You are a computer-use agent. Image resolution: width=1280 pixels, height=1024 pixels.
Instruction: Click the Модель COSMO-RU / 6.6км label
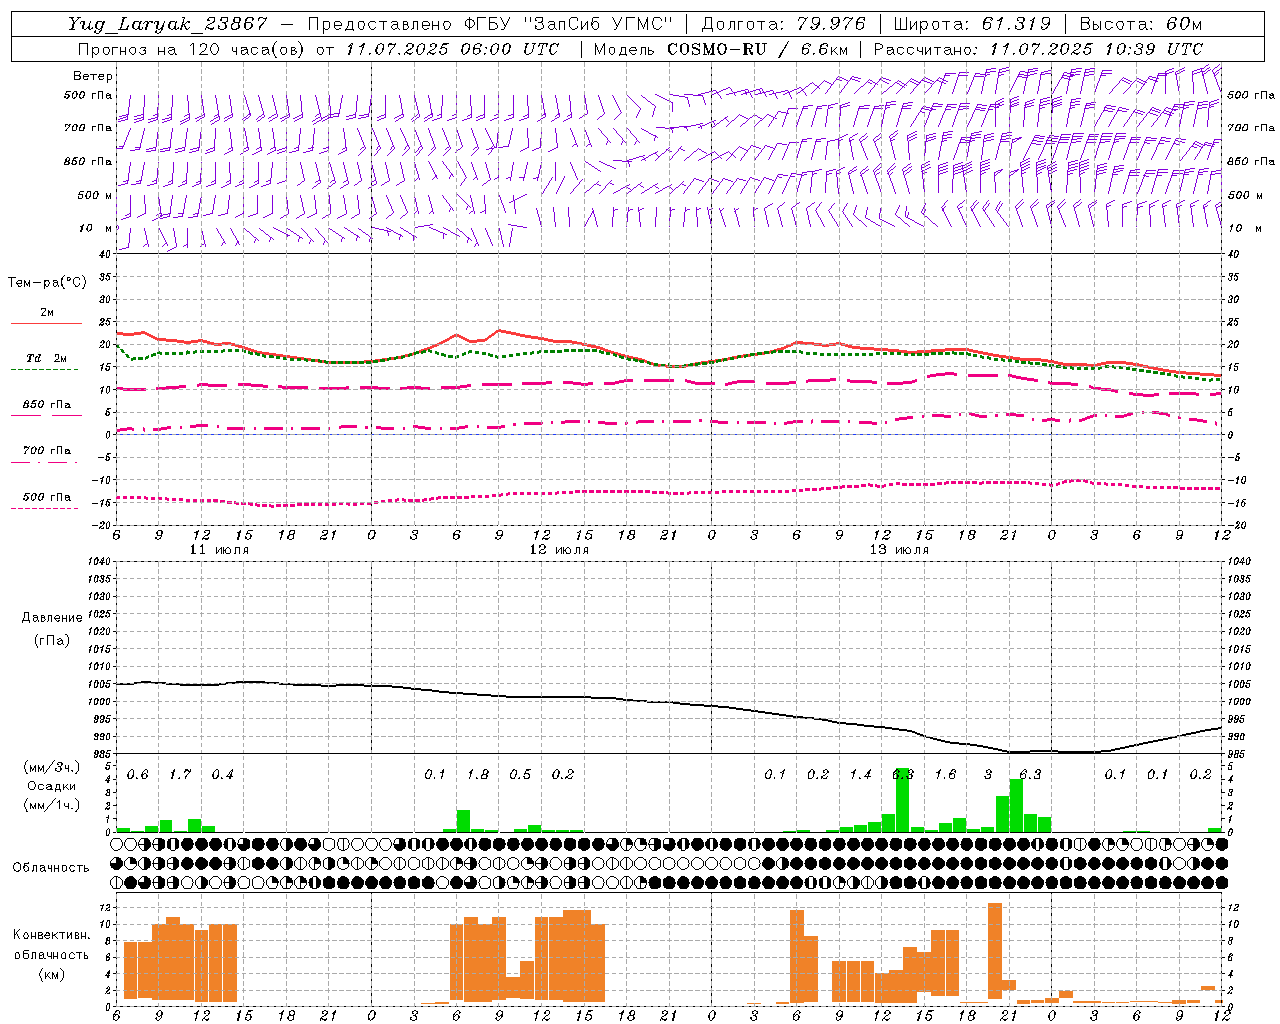[720, 49]
